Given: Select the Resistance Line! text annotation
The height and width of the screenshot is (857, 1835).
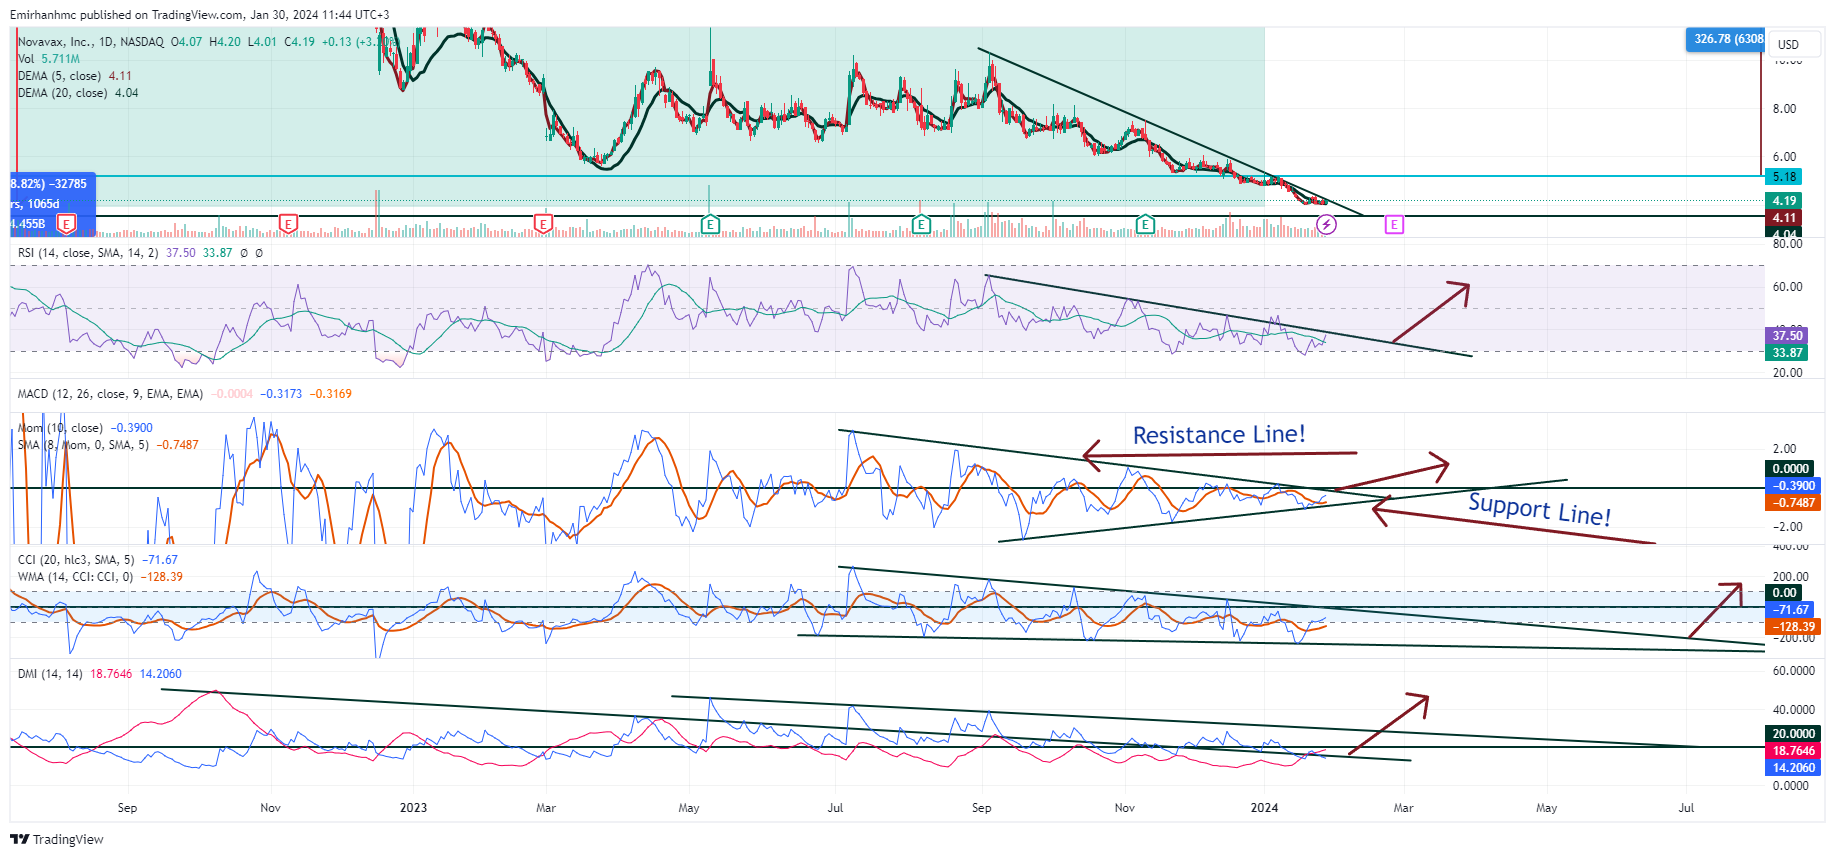Looking at the screenshot, I should click(1219, 435).
